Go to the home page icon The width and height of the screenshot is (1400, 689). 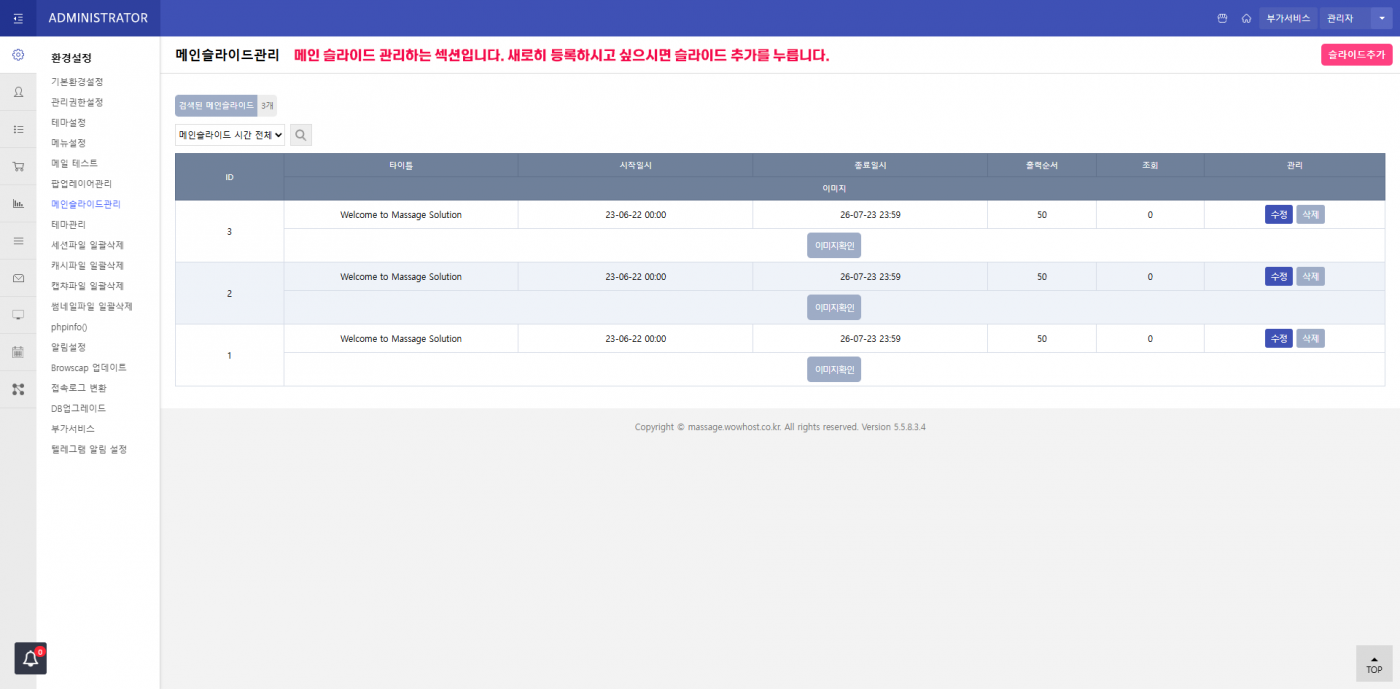coord(1246,18)
